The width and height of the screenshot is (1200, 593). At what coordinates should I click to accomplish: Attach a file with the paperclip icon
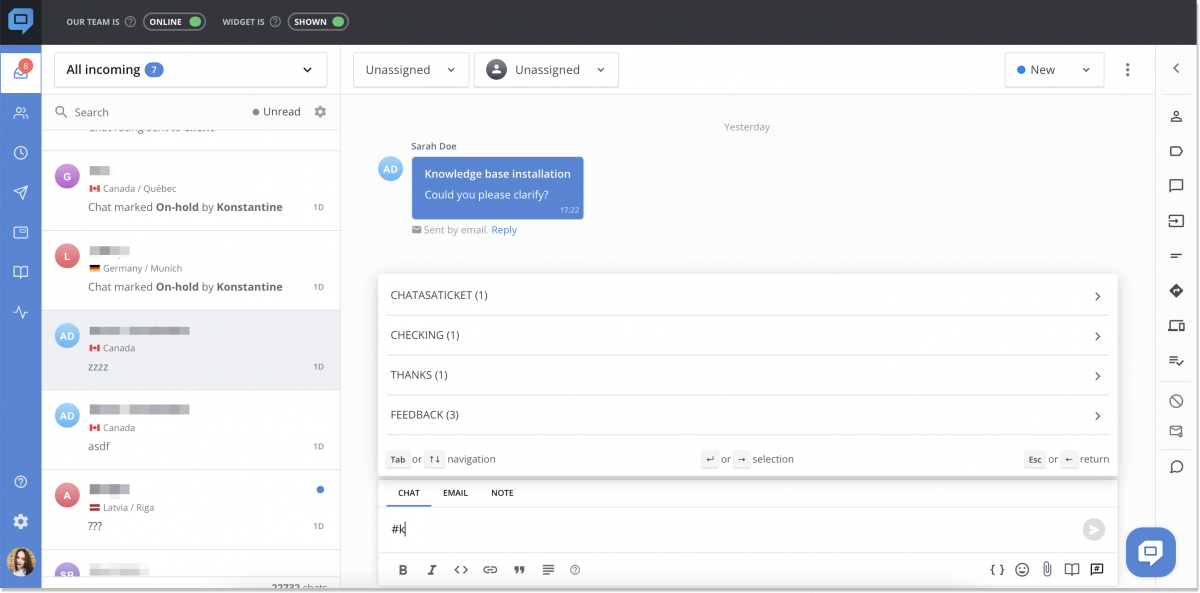[x=1047, y=569]
